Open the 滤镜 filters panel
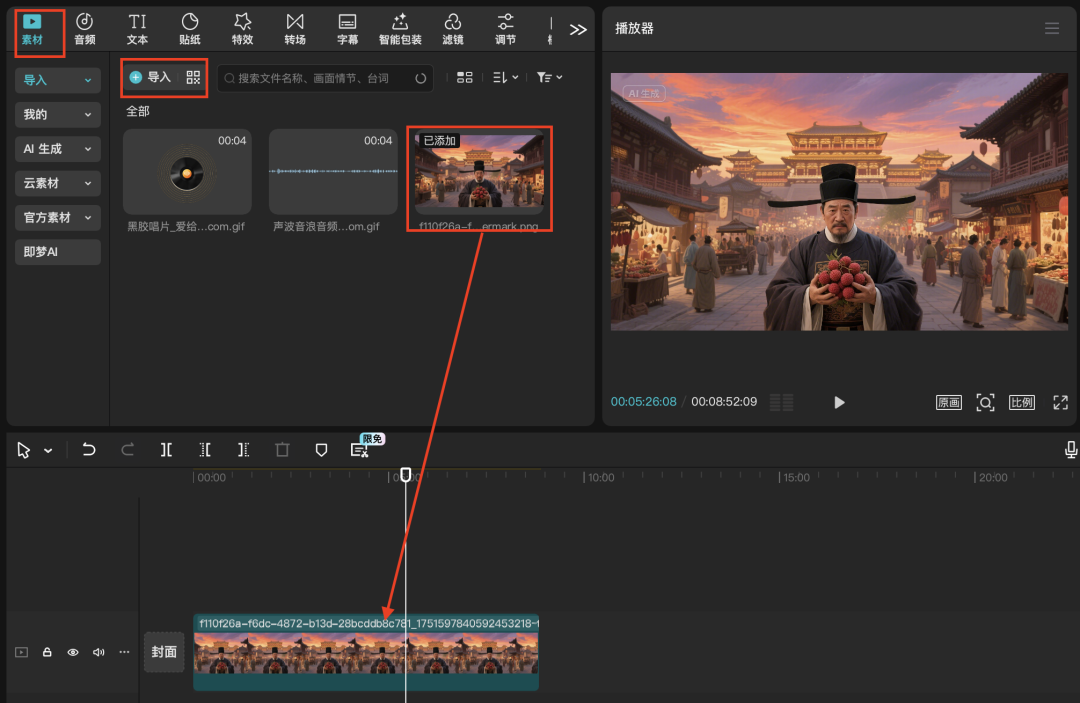Image resolution: width=1080 pixels, height=703 pixels. click(x=452, y=29)
